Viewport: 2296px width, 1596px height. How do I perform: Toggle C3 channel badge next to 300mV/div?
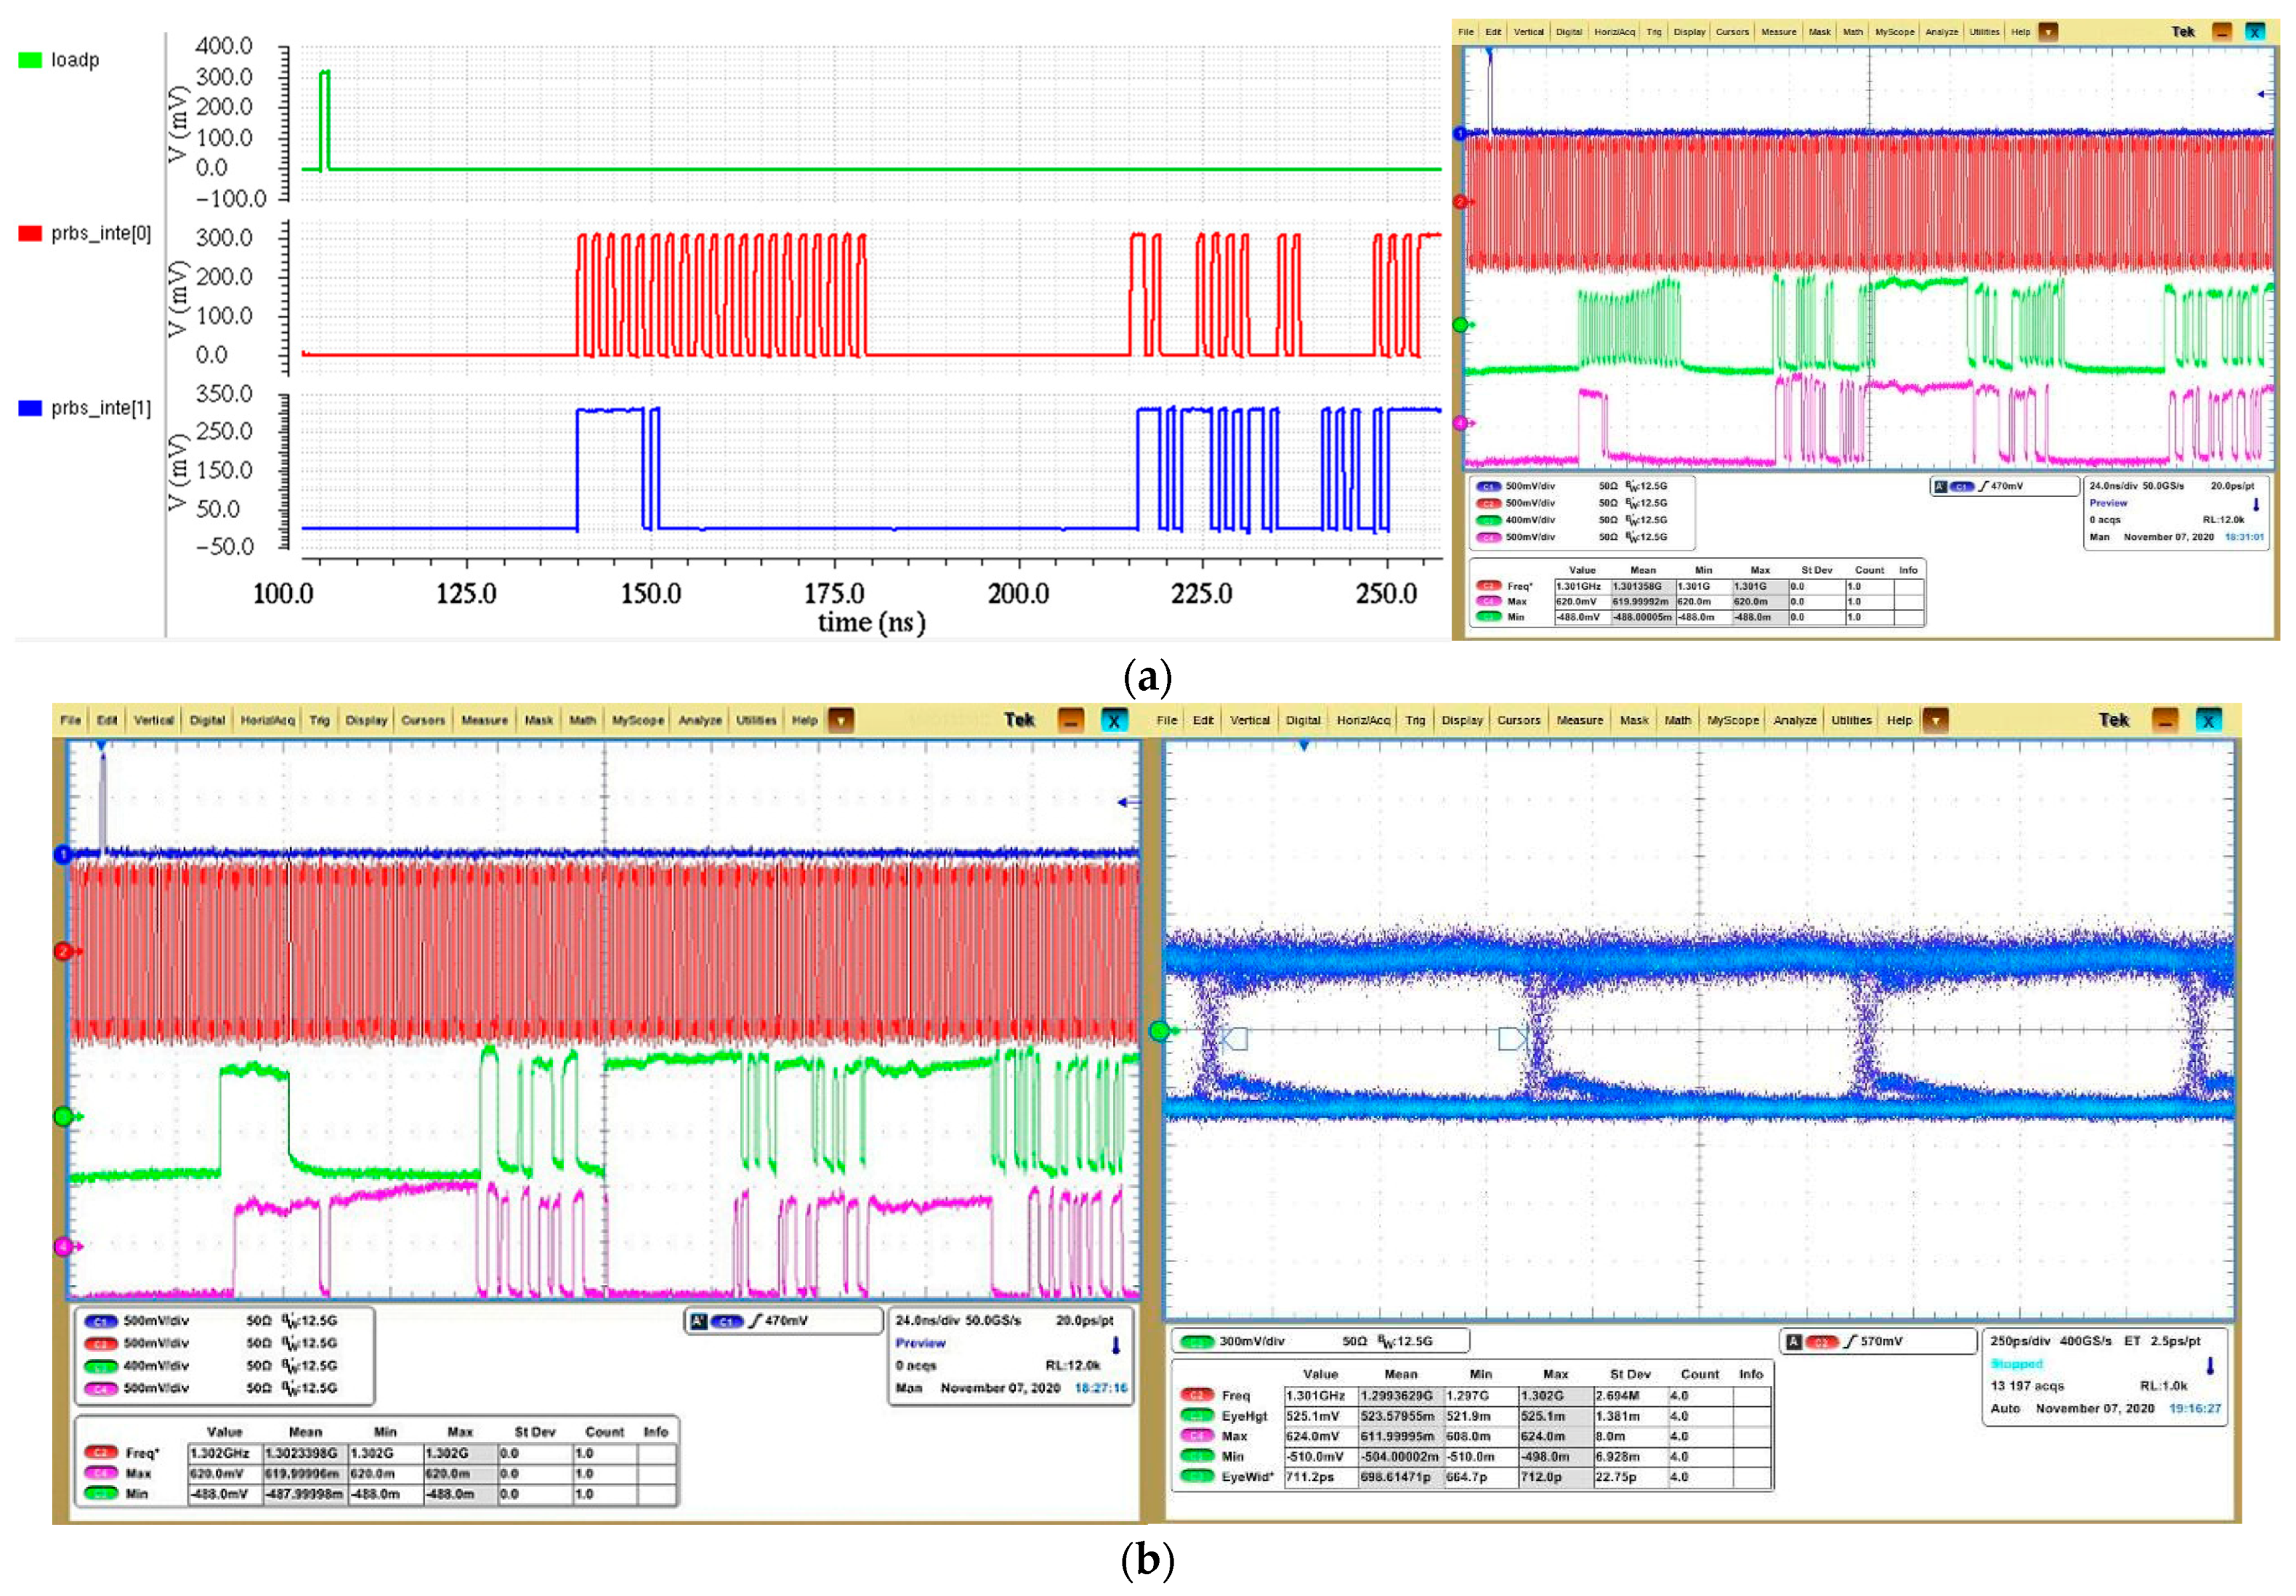[1197, 1341]
